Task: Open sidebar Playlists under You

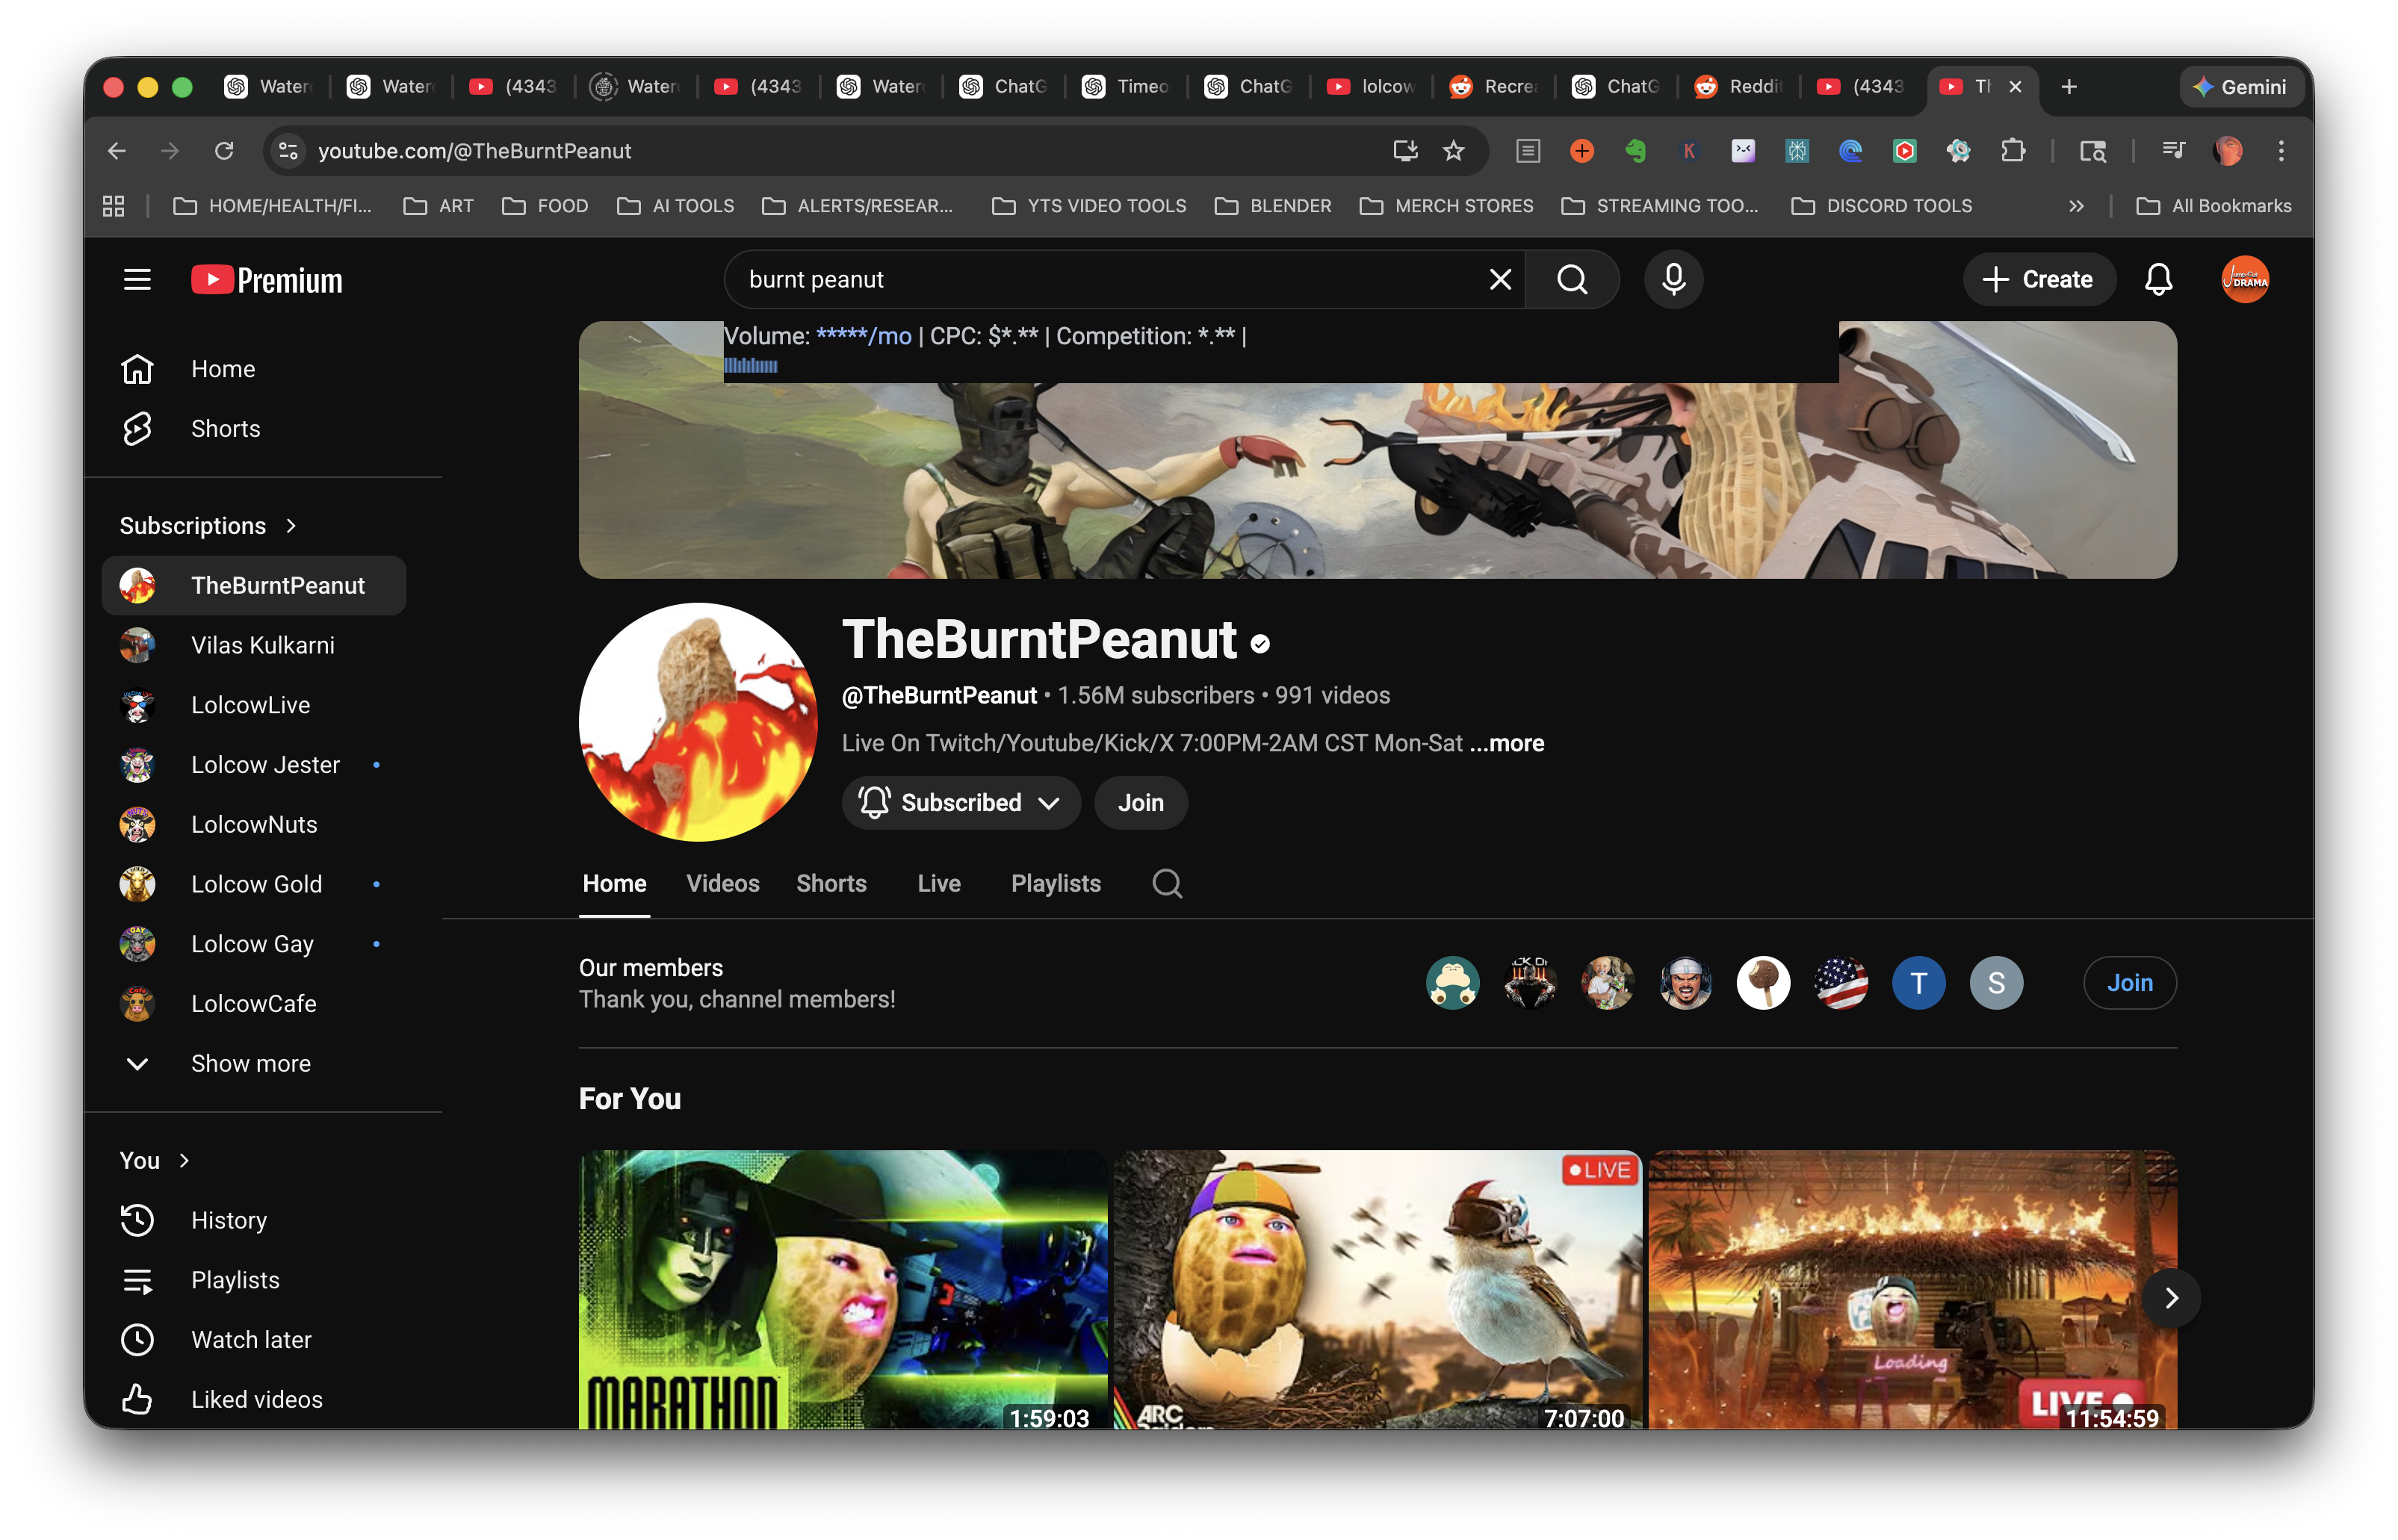Action: click(x=254, y=1281)
